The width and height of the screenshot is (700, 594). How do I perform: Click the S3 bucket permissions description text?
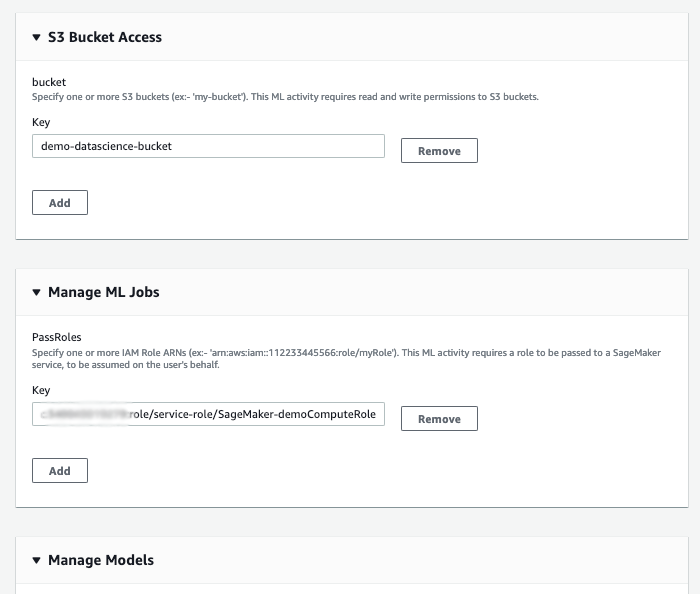point(285,97)
